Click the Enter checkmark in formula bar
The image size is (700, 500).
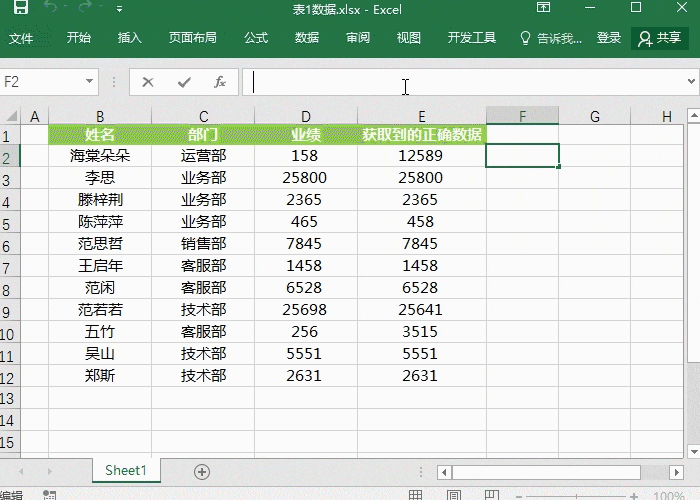(184, 82)
